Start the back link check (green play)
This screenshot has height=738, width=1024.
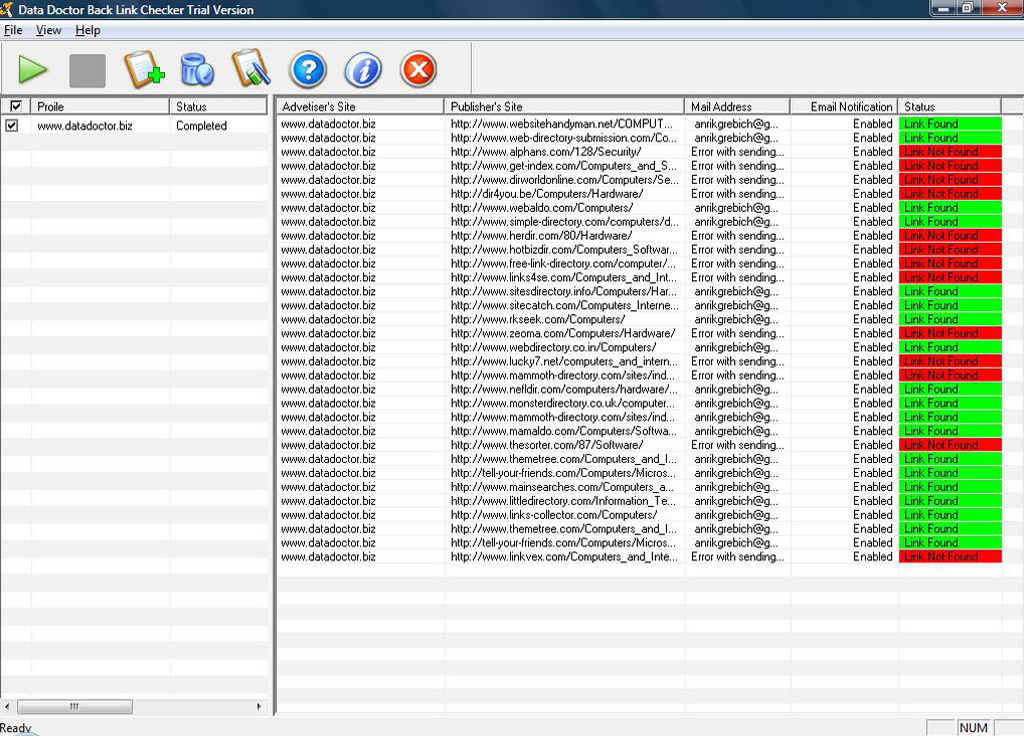point(33,70)
